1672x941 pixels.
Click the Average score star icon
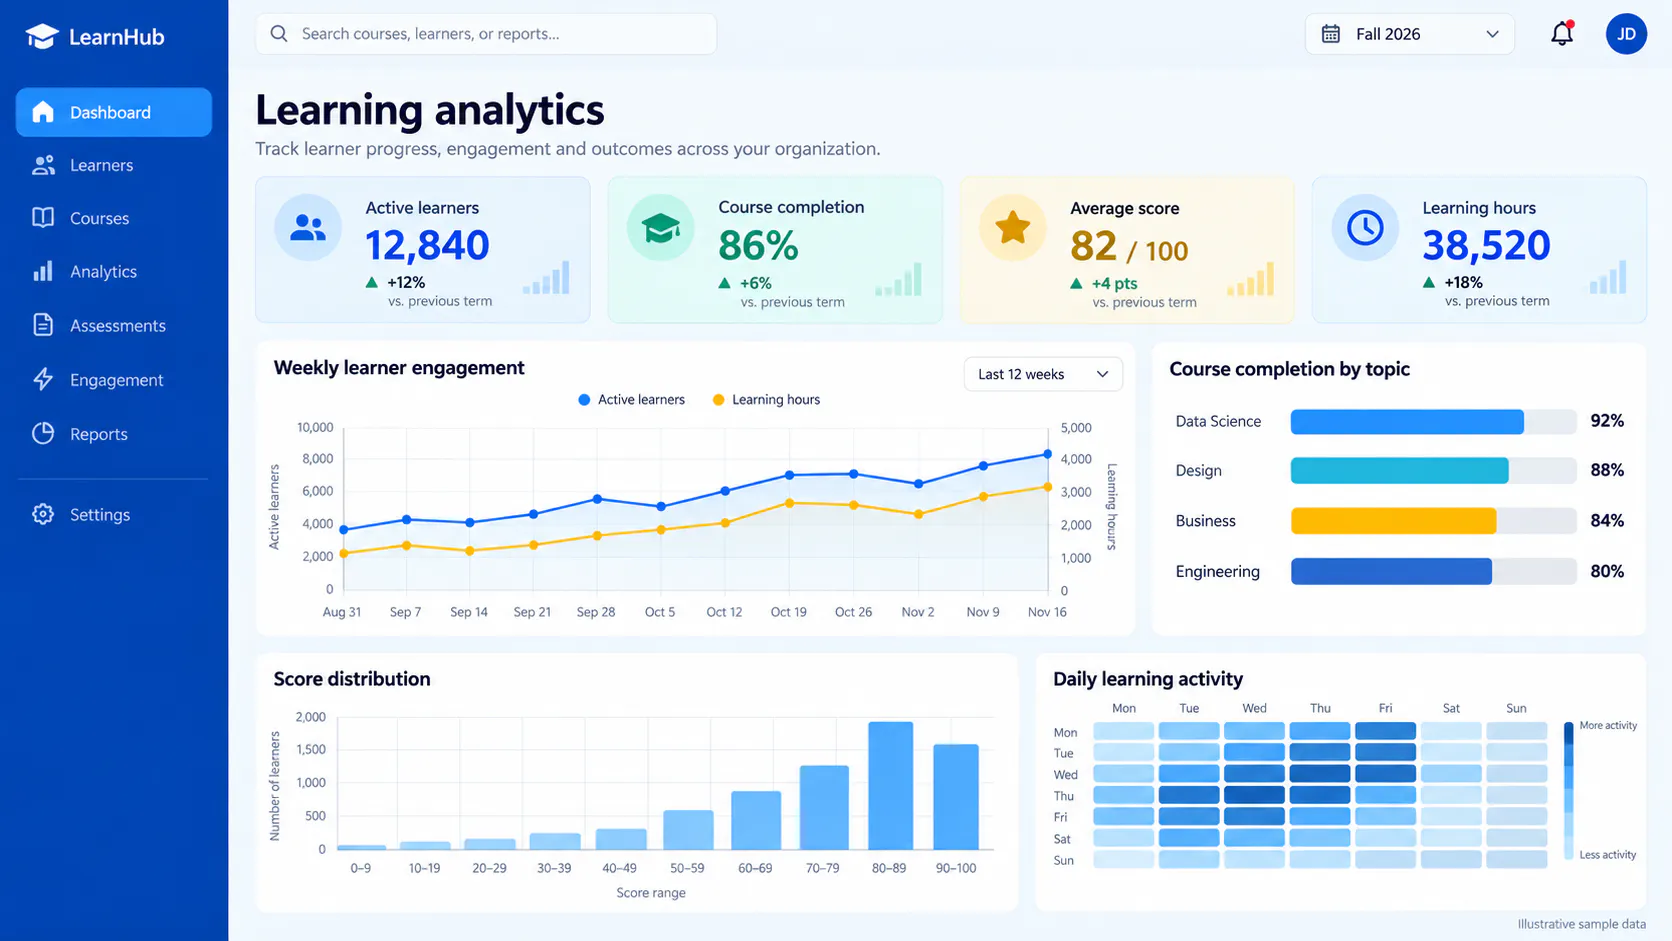[x=1013, y=228]
